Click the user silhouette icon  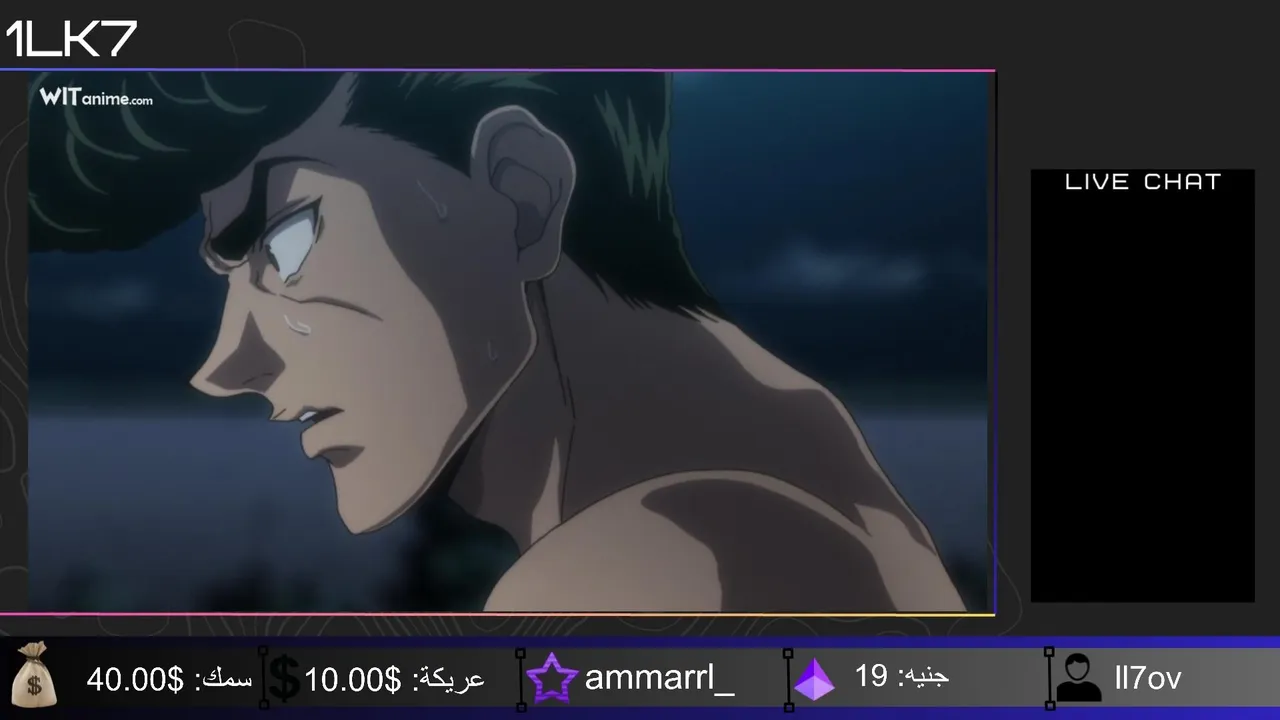1078,678
